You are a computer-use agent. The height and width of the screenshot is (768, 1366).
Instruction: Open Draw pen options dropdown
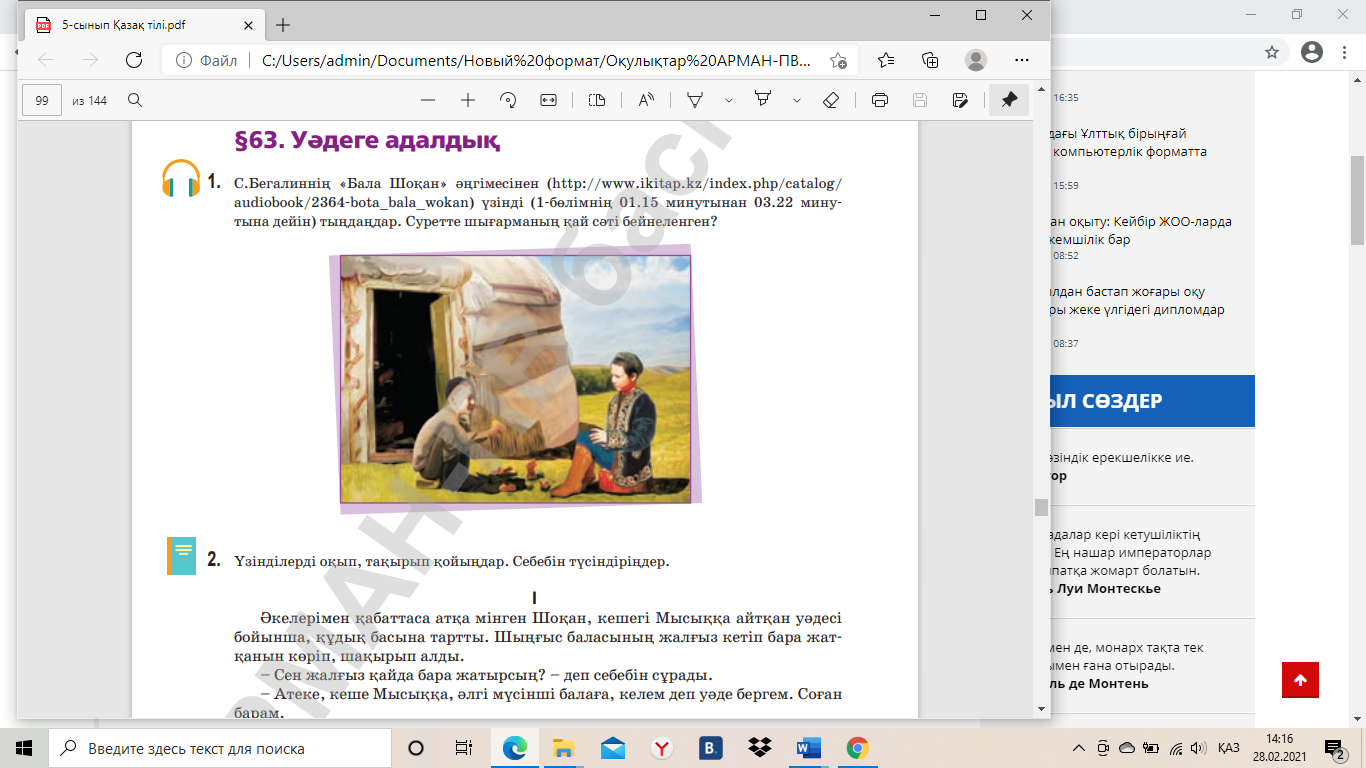point(729,100)
